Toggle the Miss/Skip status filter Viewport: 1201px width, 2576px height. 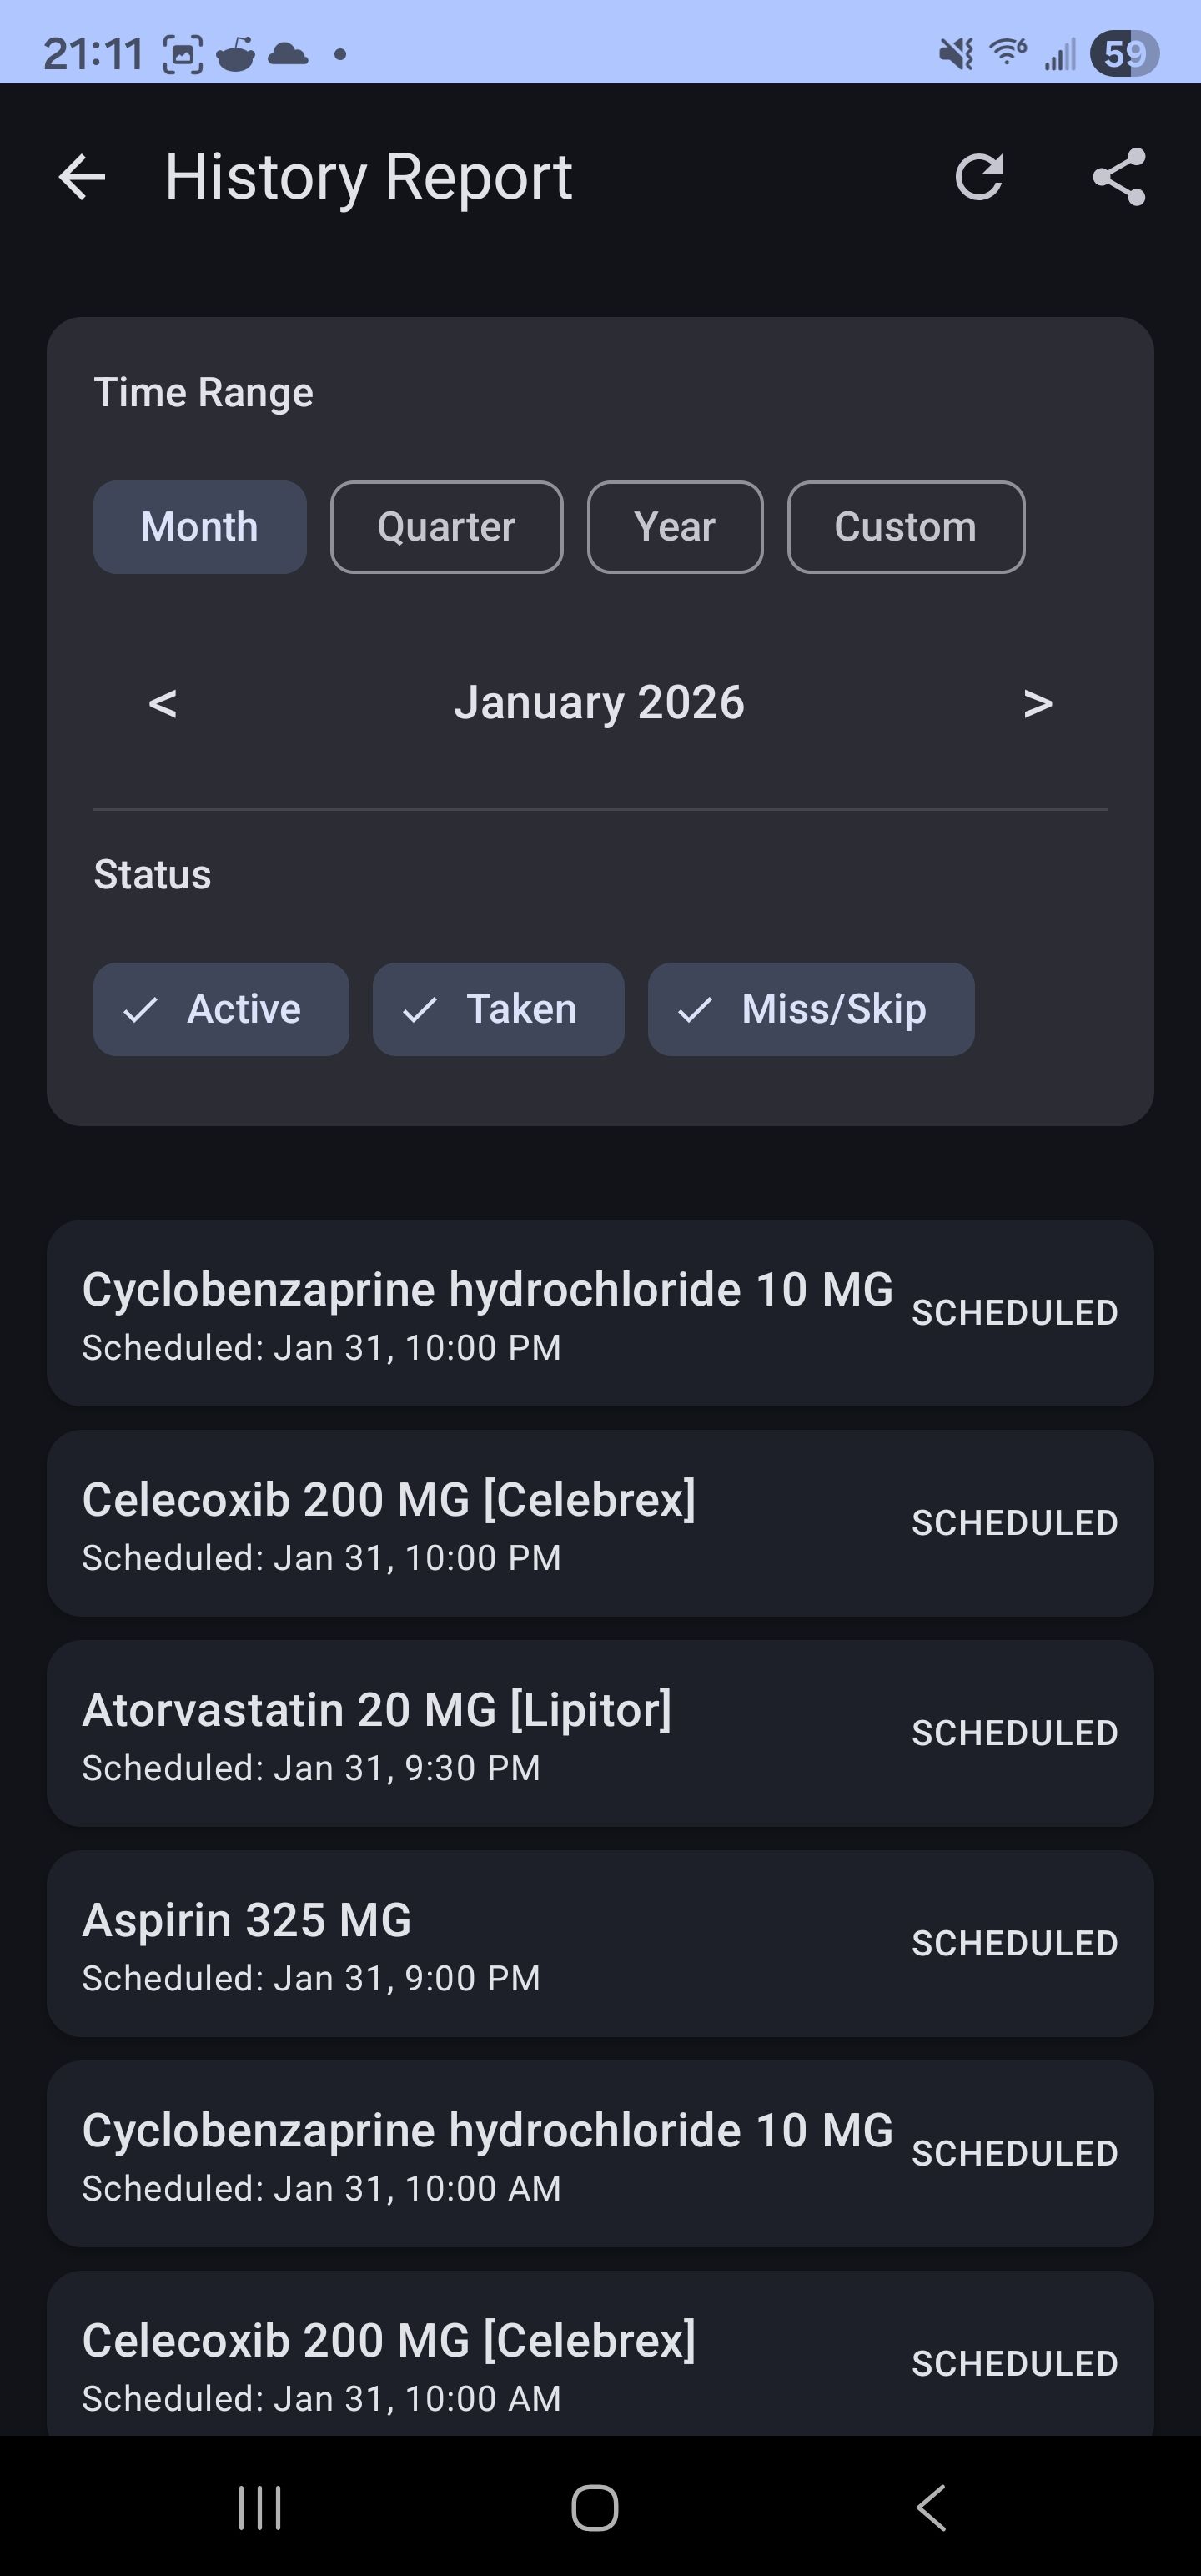click(810, 1009)
